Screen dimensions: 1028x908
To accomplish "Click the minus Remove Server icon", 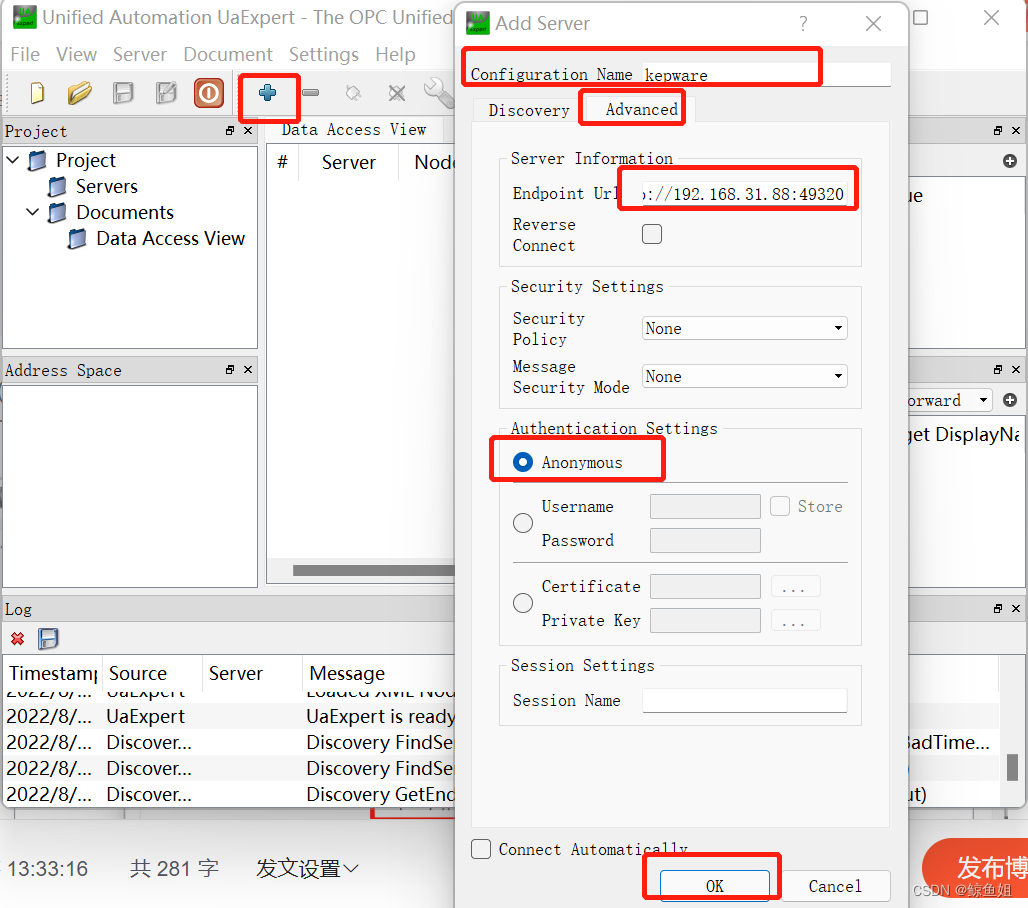I will click(x=311, y=92).
